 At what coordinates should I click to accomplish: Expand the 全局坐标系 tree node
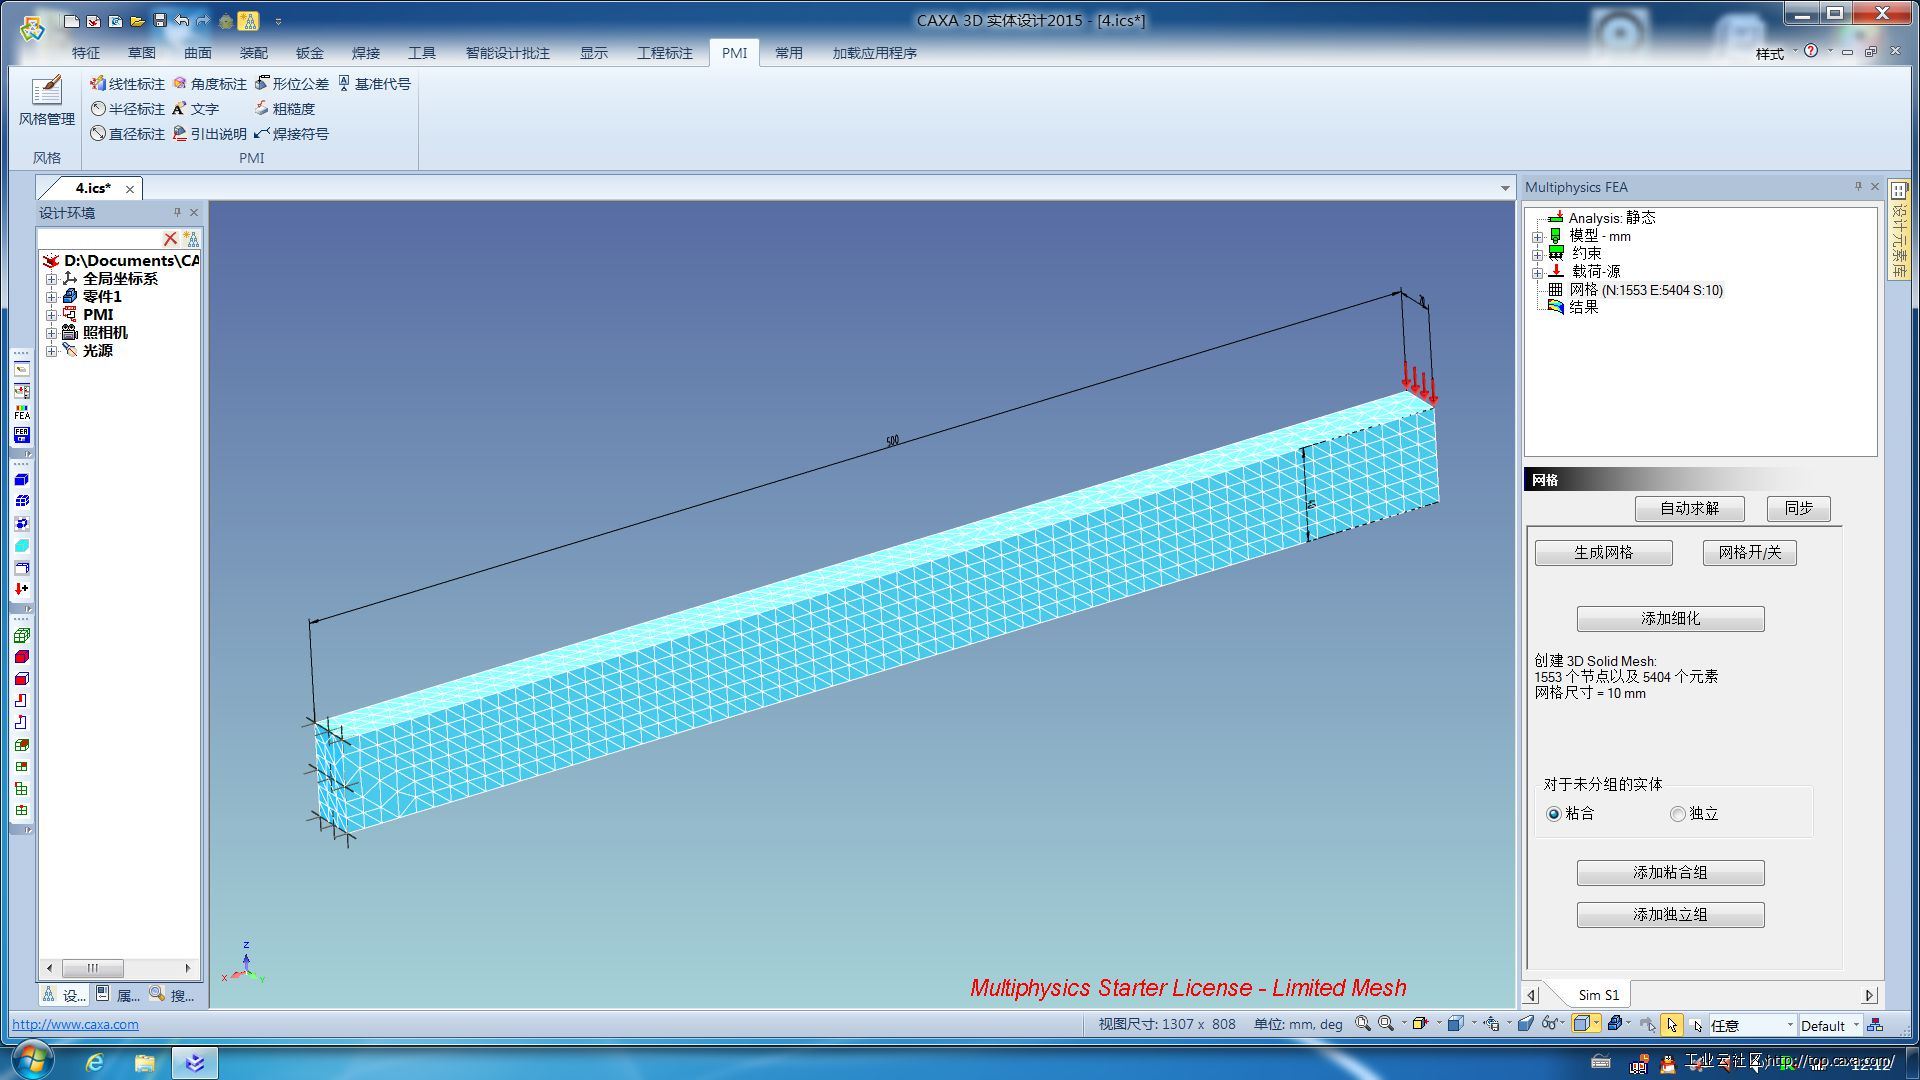(51, 279)
